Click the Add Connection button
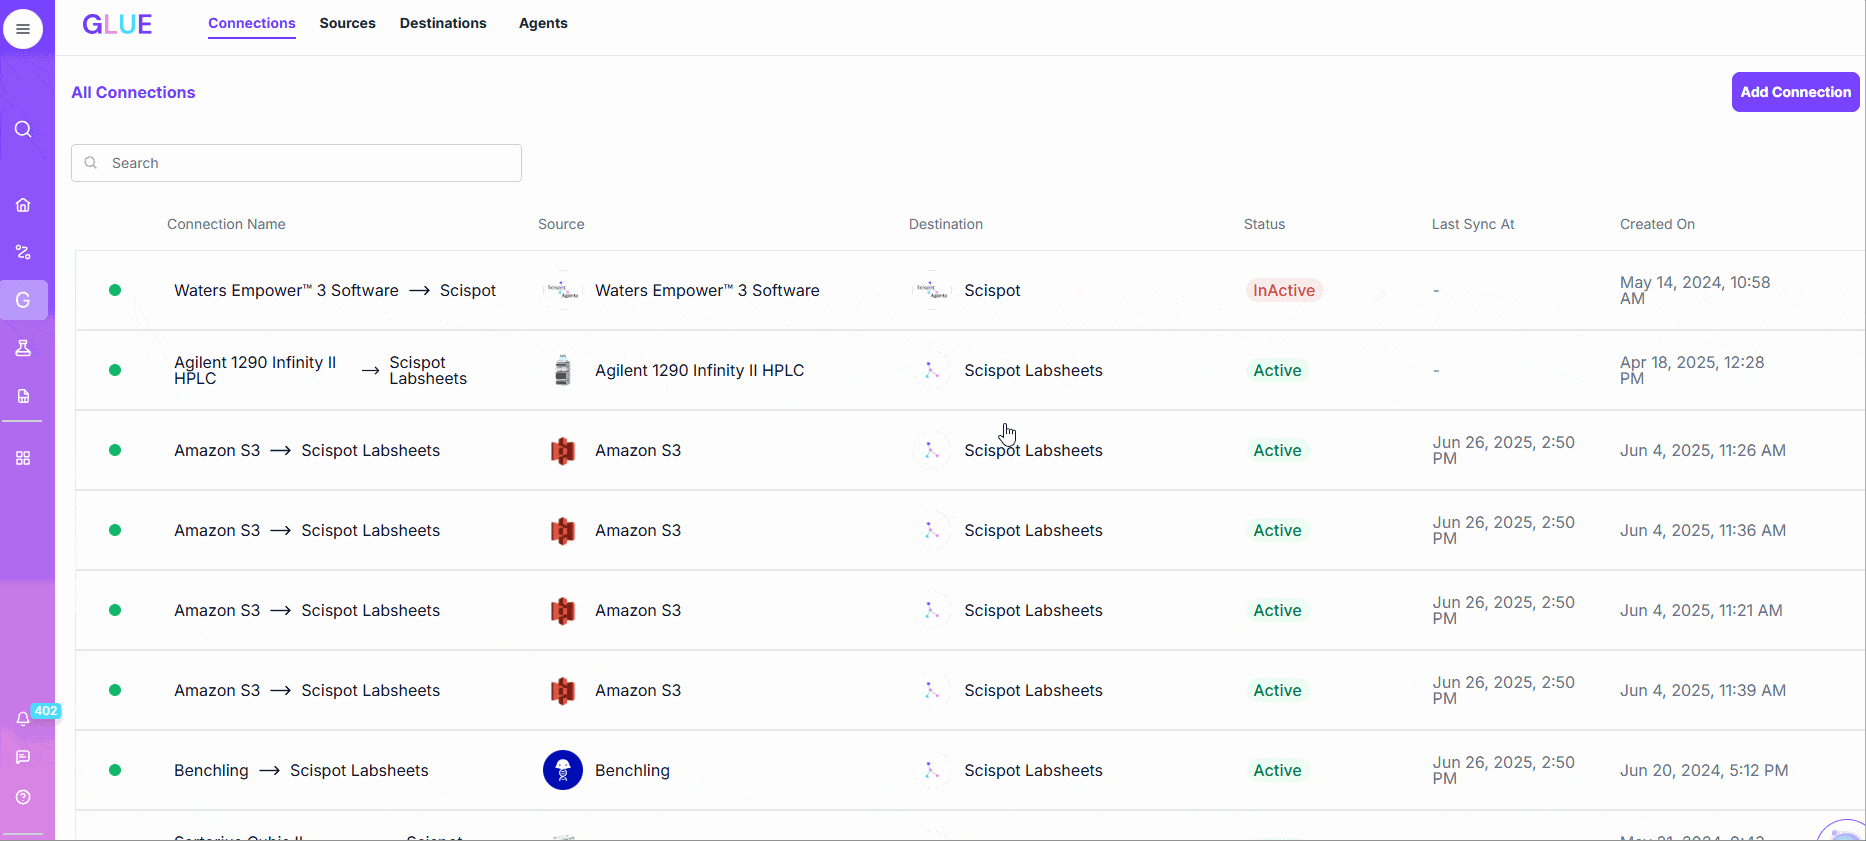The width and height of the screenshot is (1866, 841). [1796, 92]
